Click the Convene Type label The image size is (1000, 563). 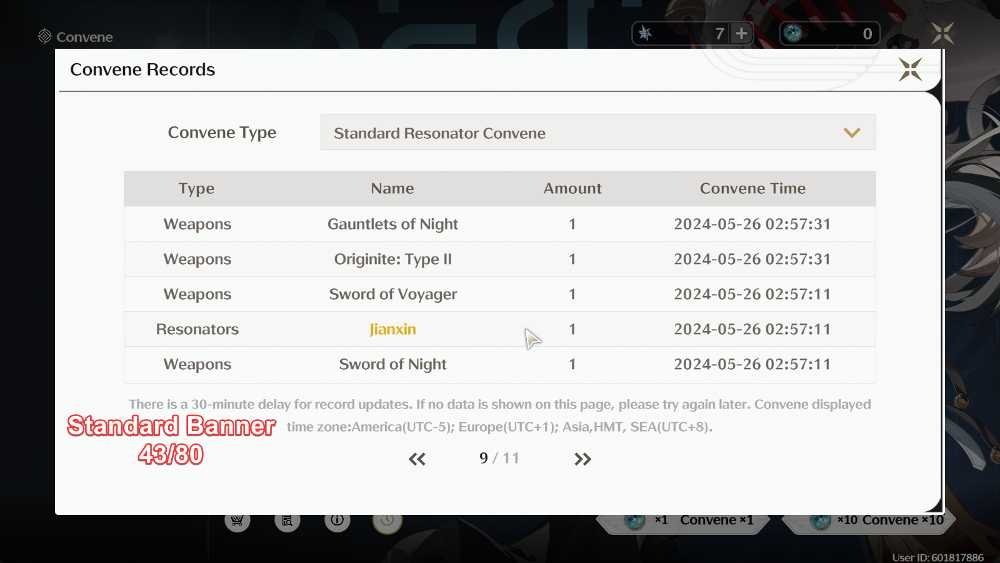222,132
